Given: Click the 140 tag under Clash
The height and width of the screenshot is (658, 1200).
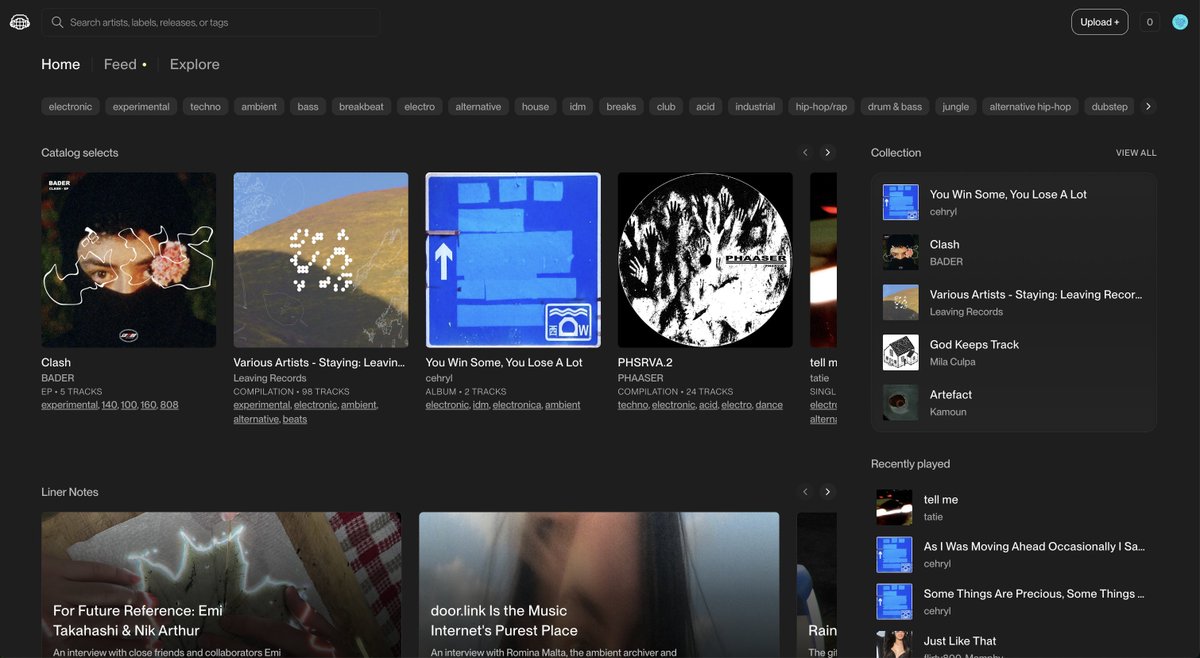Looking at the screenshot, I should tap(109, 405).
